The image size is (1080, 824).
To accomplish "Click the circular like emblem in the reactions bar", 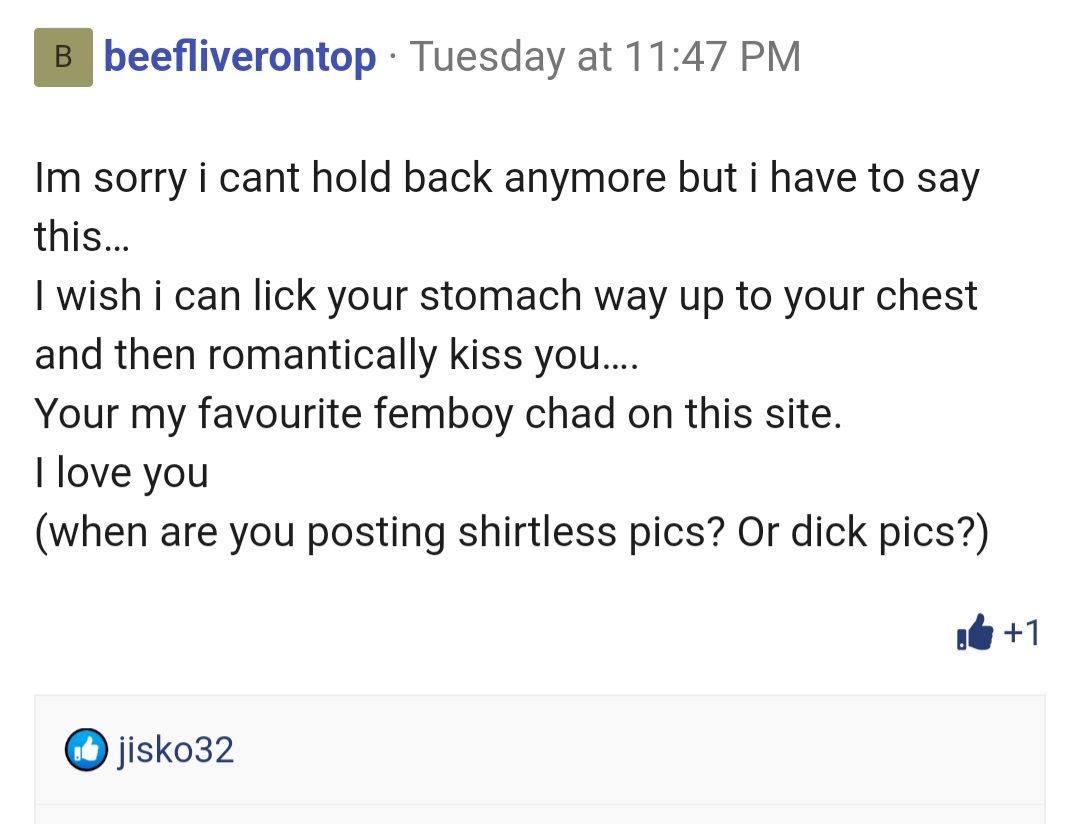I will (86, 750).
